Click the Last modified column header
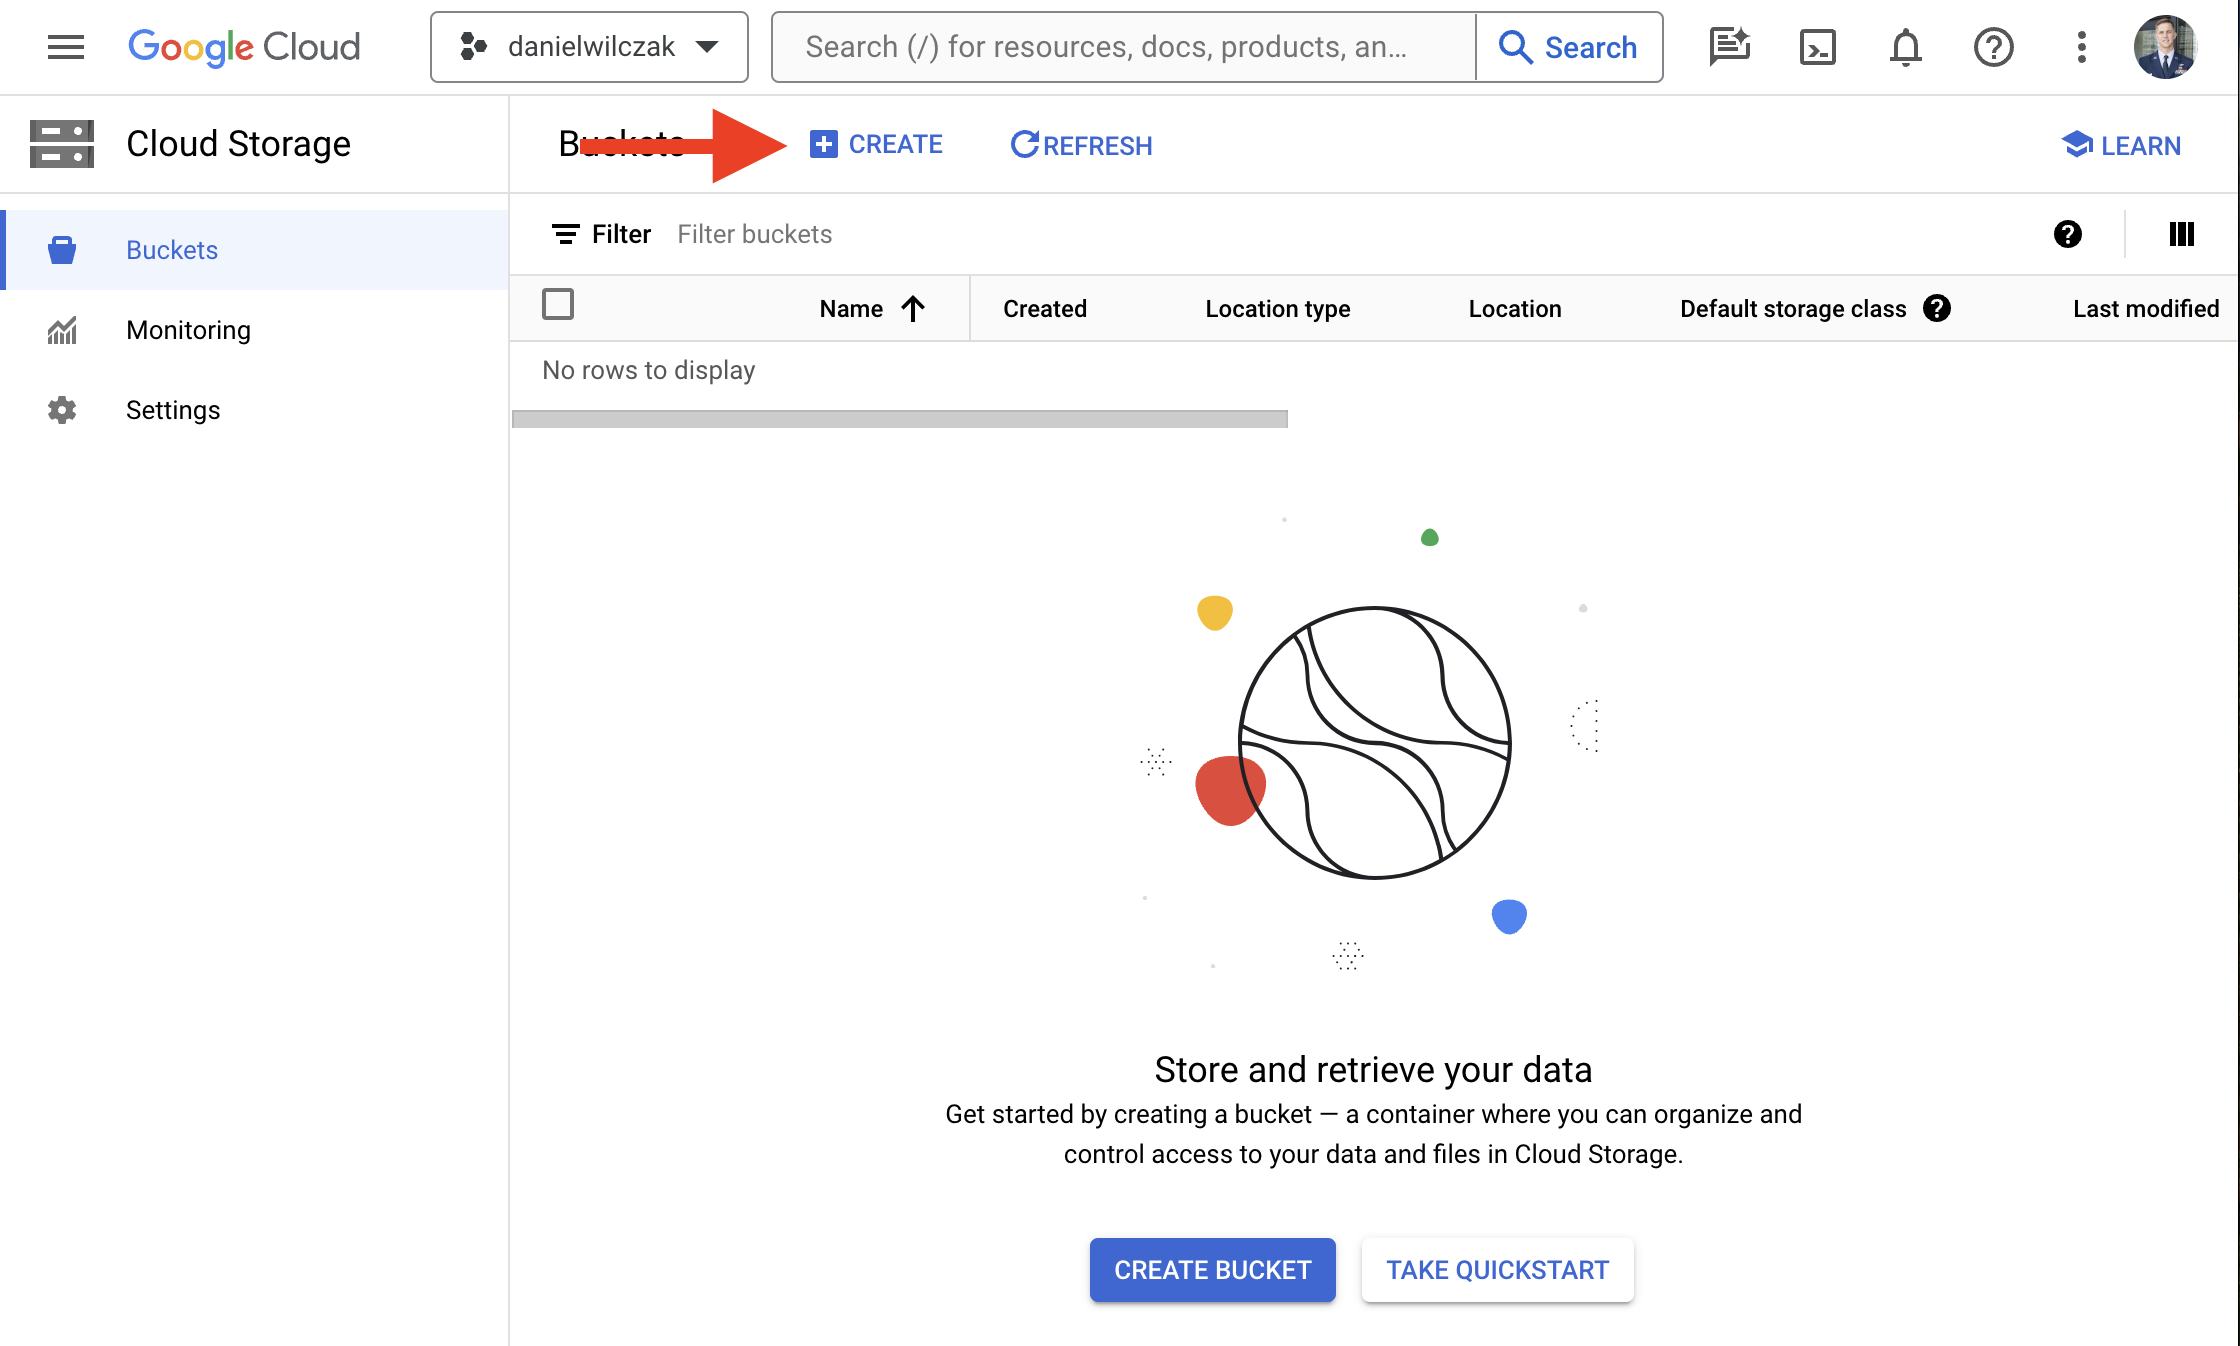 (x=2146, y=309)
